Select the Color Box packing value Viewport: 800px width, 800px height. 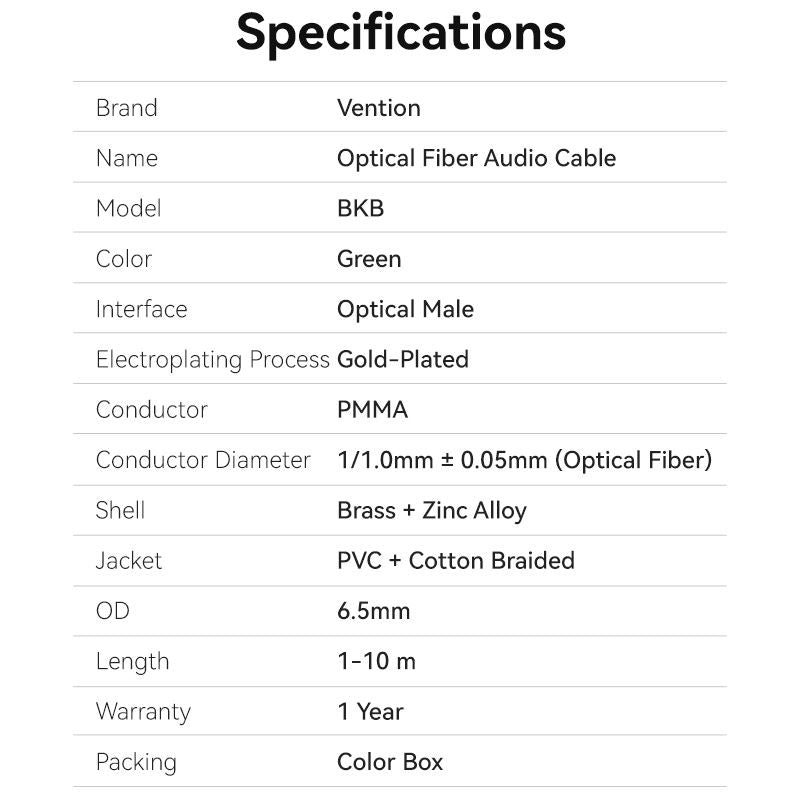pos(389,762)
